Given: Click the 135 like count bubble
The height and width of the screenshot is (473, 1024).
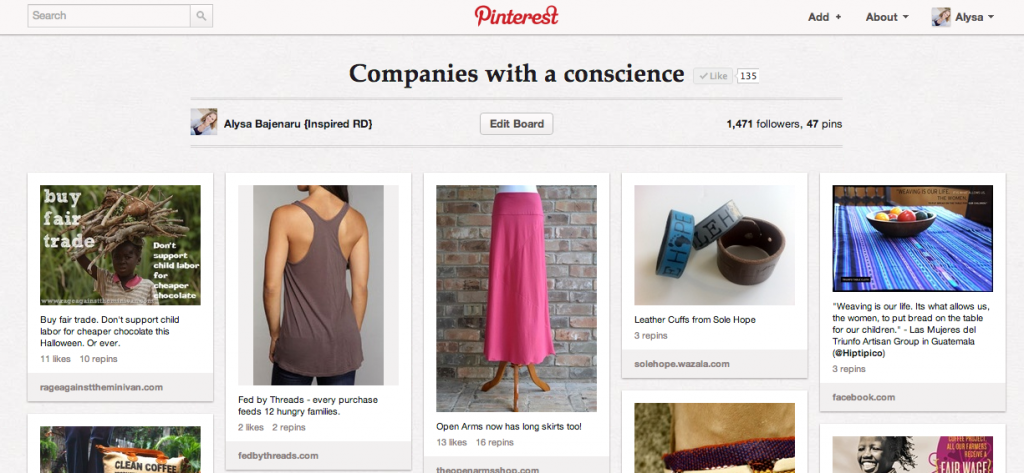Looking at the screenshot, I should coord(748,76).
